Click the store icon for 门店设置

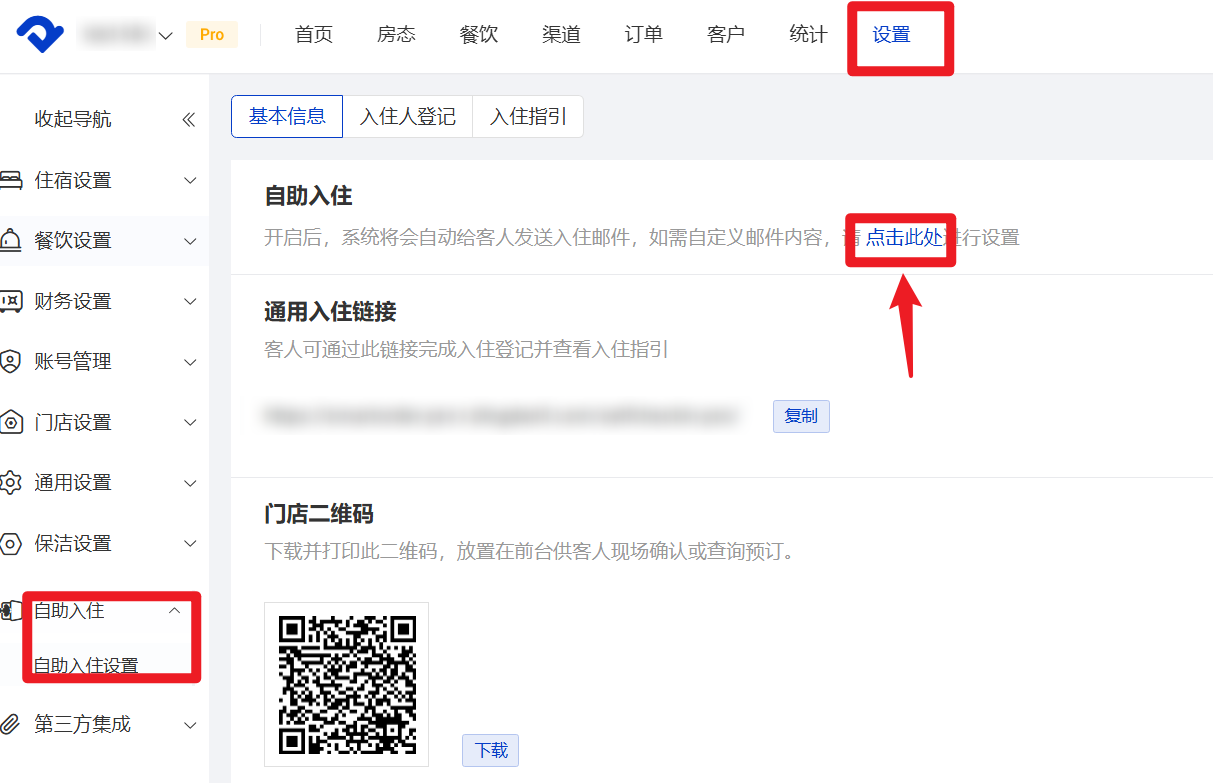tap(10, 423)
